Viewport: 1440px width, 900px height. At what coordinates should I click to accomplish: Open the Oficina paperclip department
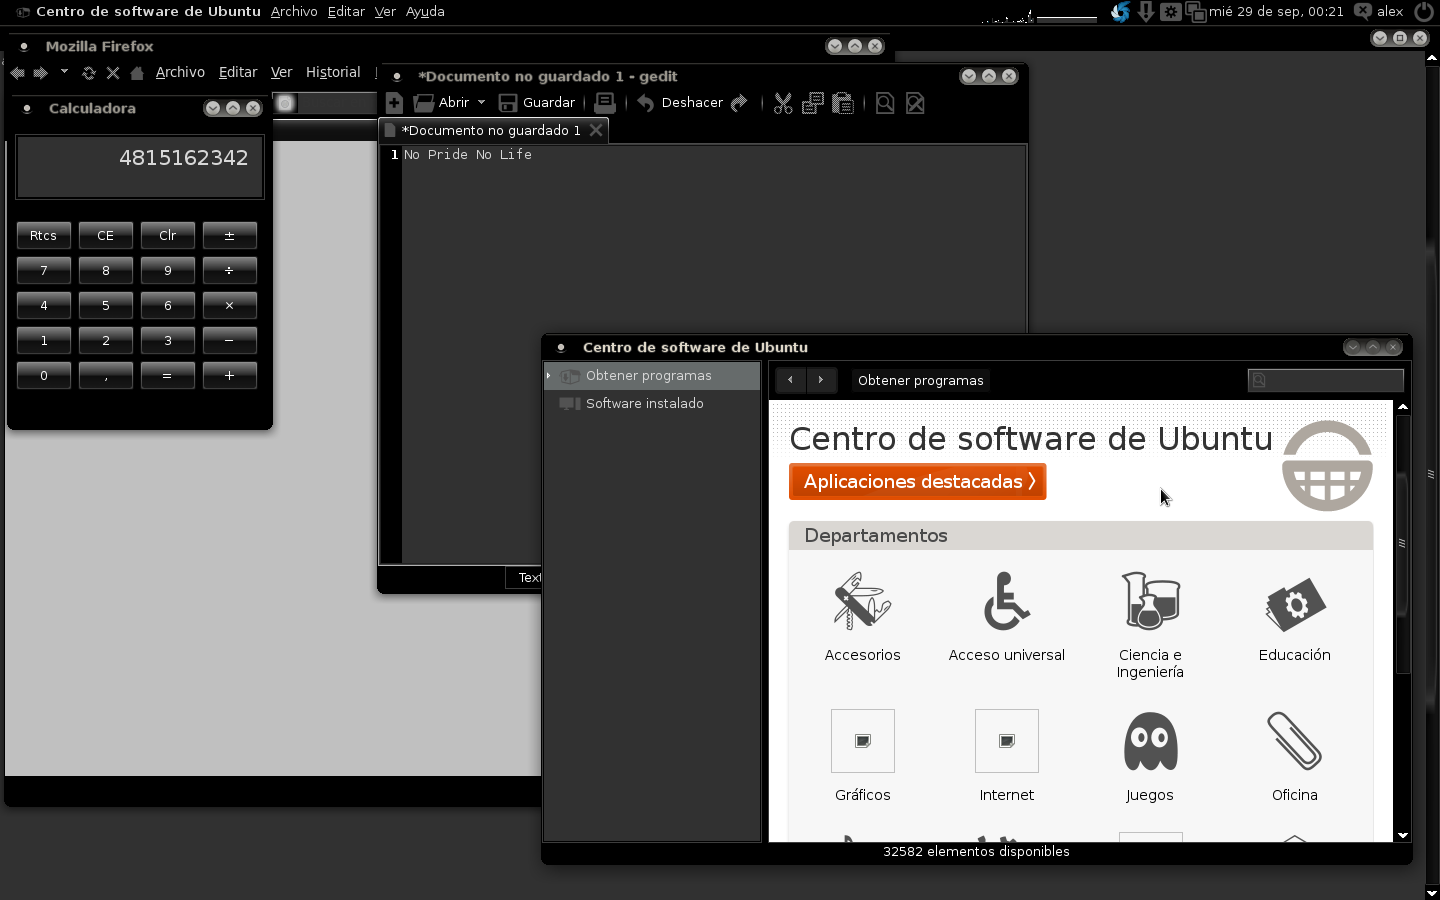tap(1295, 756)
